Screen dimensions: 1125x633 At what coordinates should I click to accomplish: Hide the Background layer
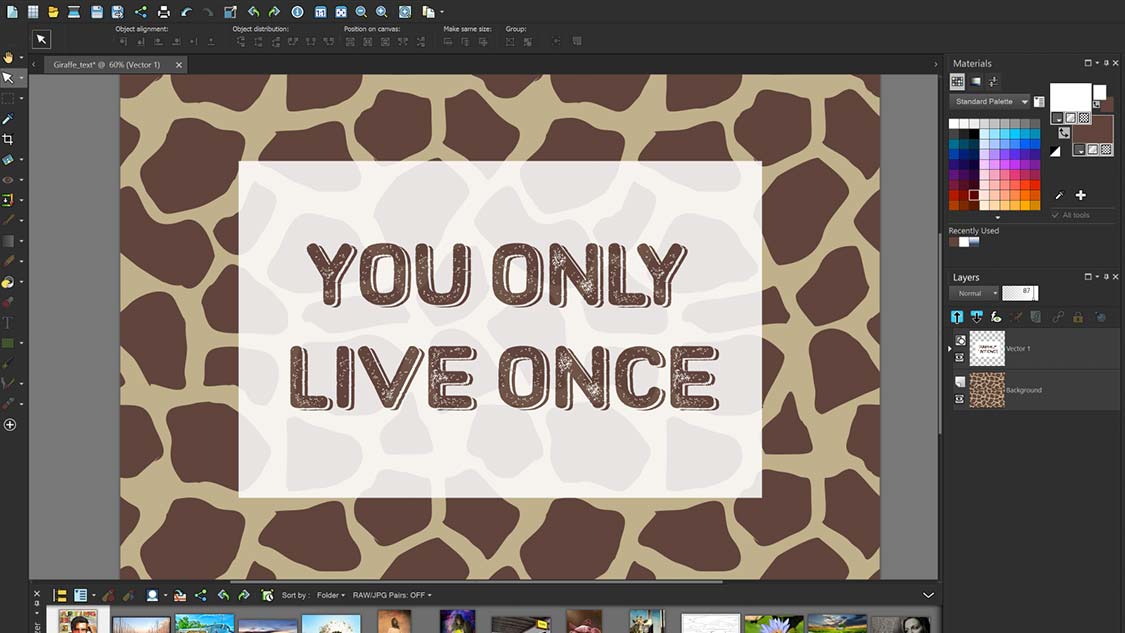(960, 398)
